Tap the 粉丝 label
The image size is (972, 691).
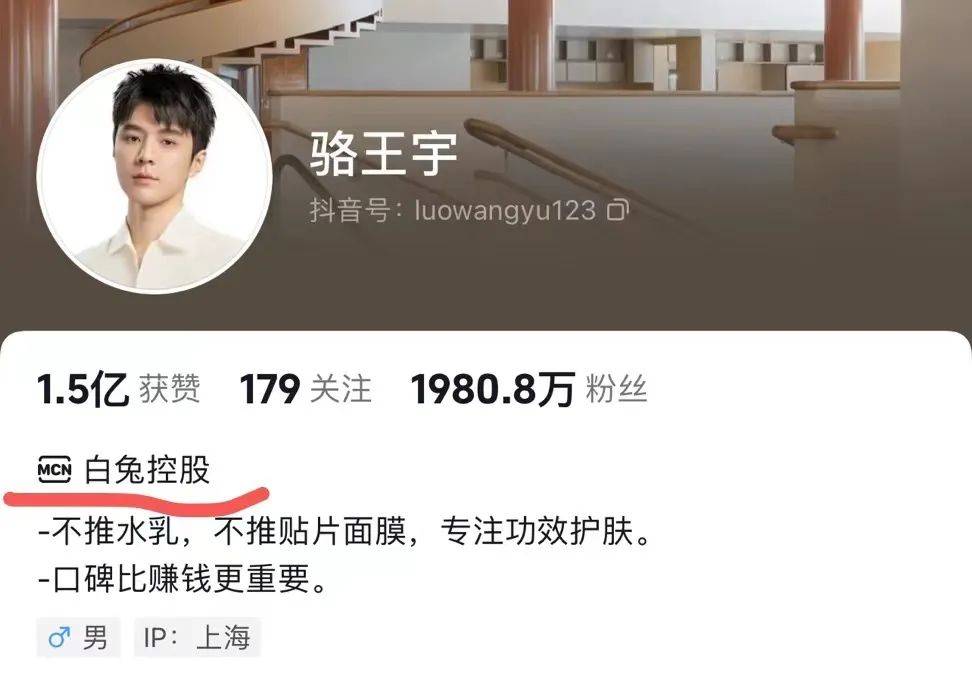coord(616,390)
